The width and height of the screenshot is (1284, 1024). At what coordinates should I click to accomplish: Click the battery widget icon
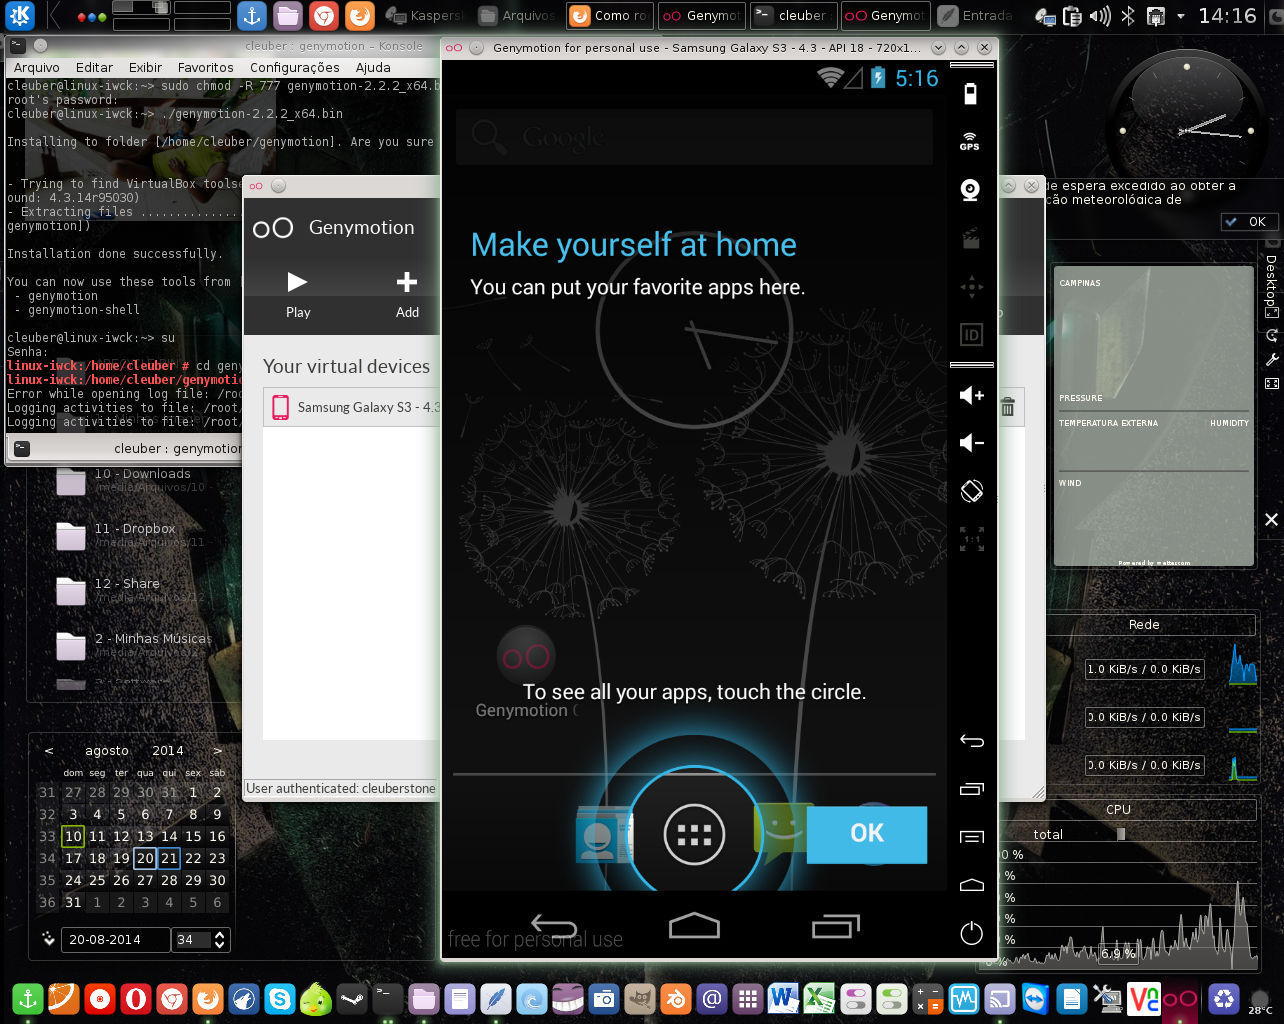click(969, 94)
